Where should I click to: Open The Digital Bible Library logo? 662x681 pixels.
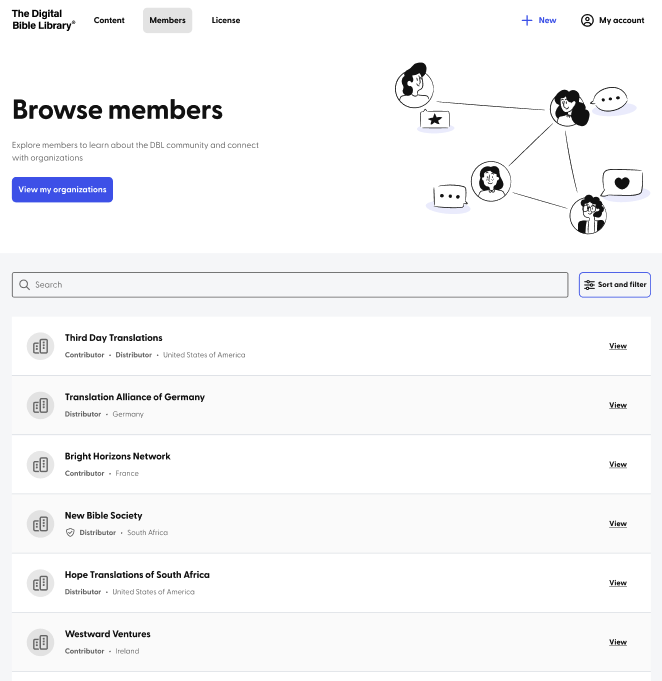[43, 20]
